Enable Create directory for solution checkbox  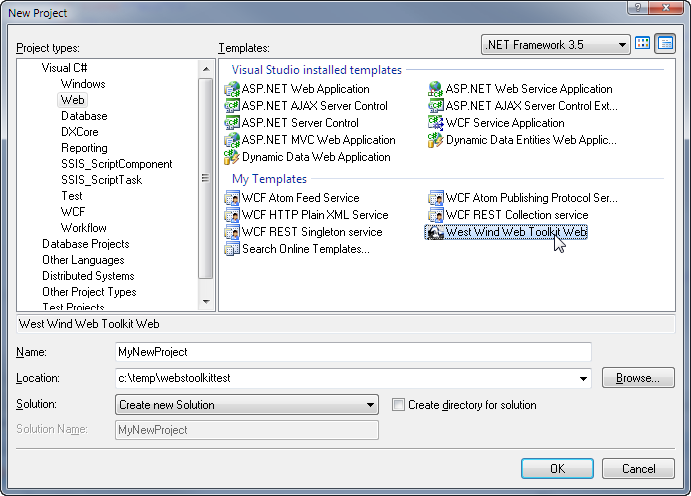click(399, 405)
